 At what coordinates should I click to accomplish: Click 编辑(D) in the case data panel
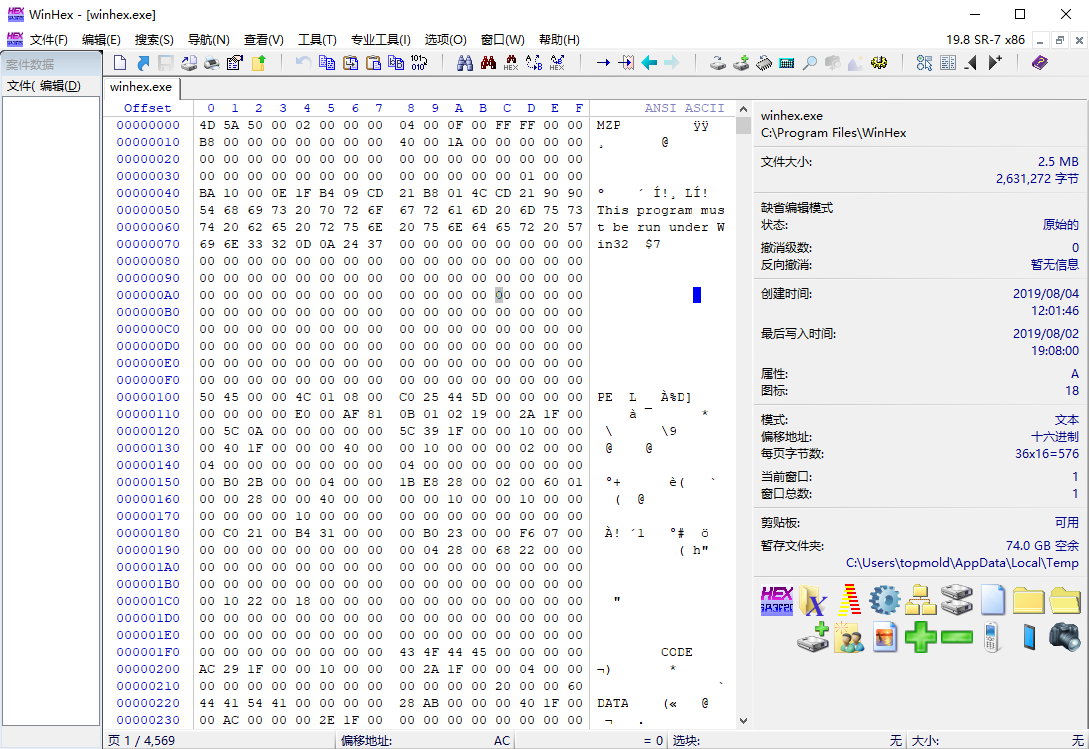coord(60,86)
